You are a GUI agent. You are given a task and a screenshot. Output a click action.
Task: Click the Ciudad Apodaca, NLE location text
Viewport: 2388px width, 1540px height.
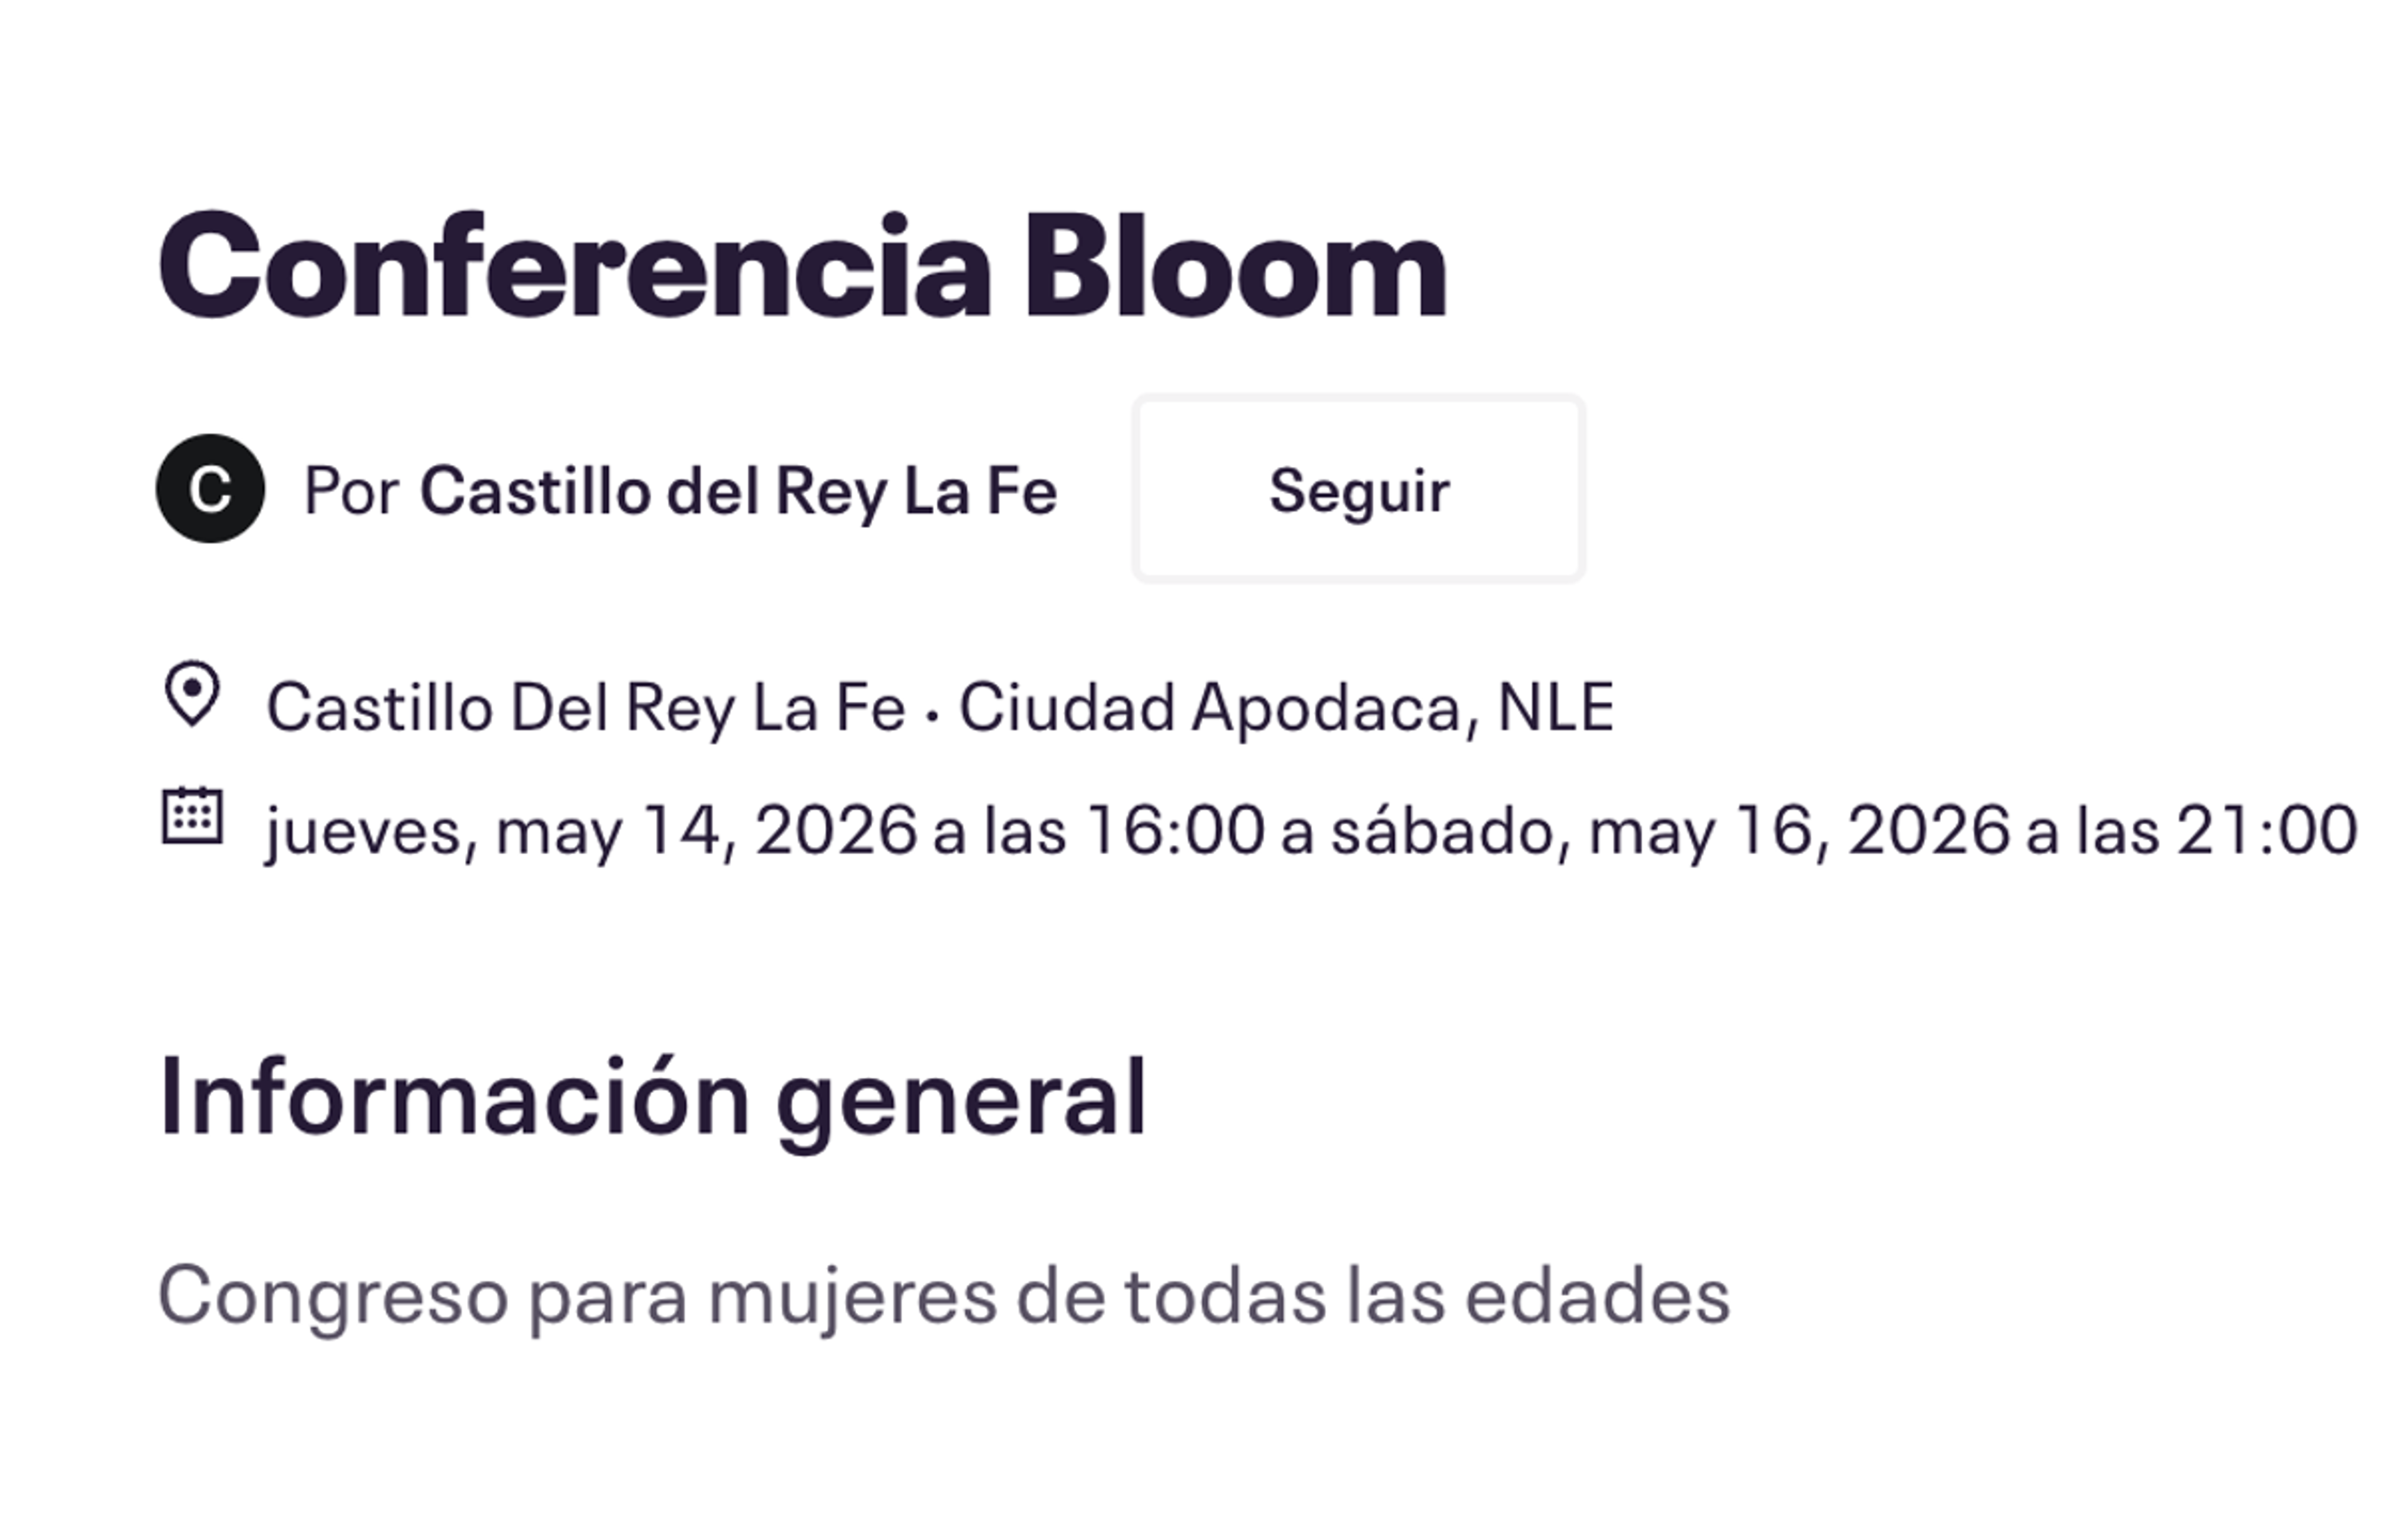[x=1286, y=707]
